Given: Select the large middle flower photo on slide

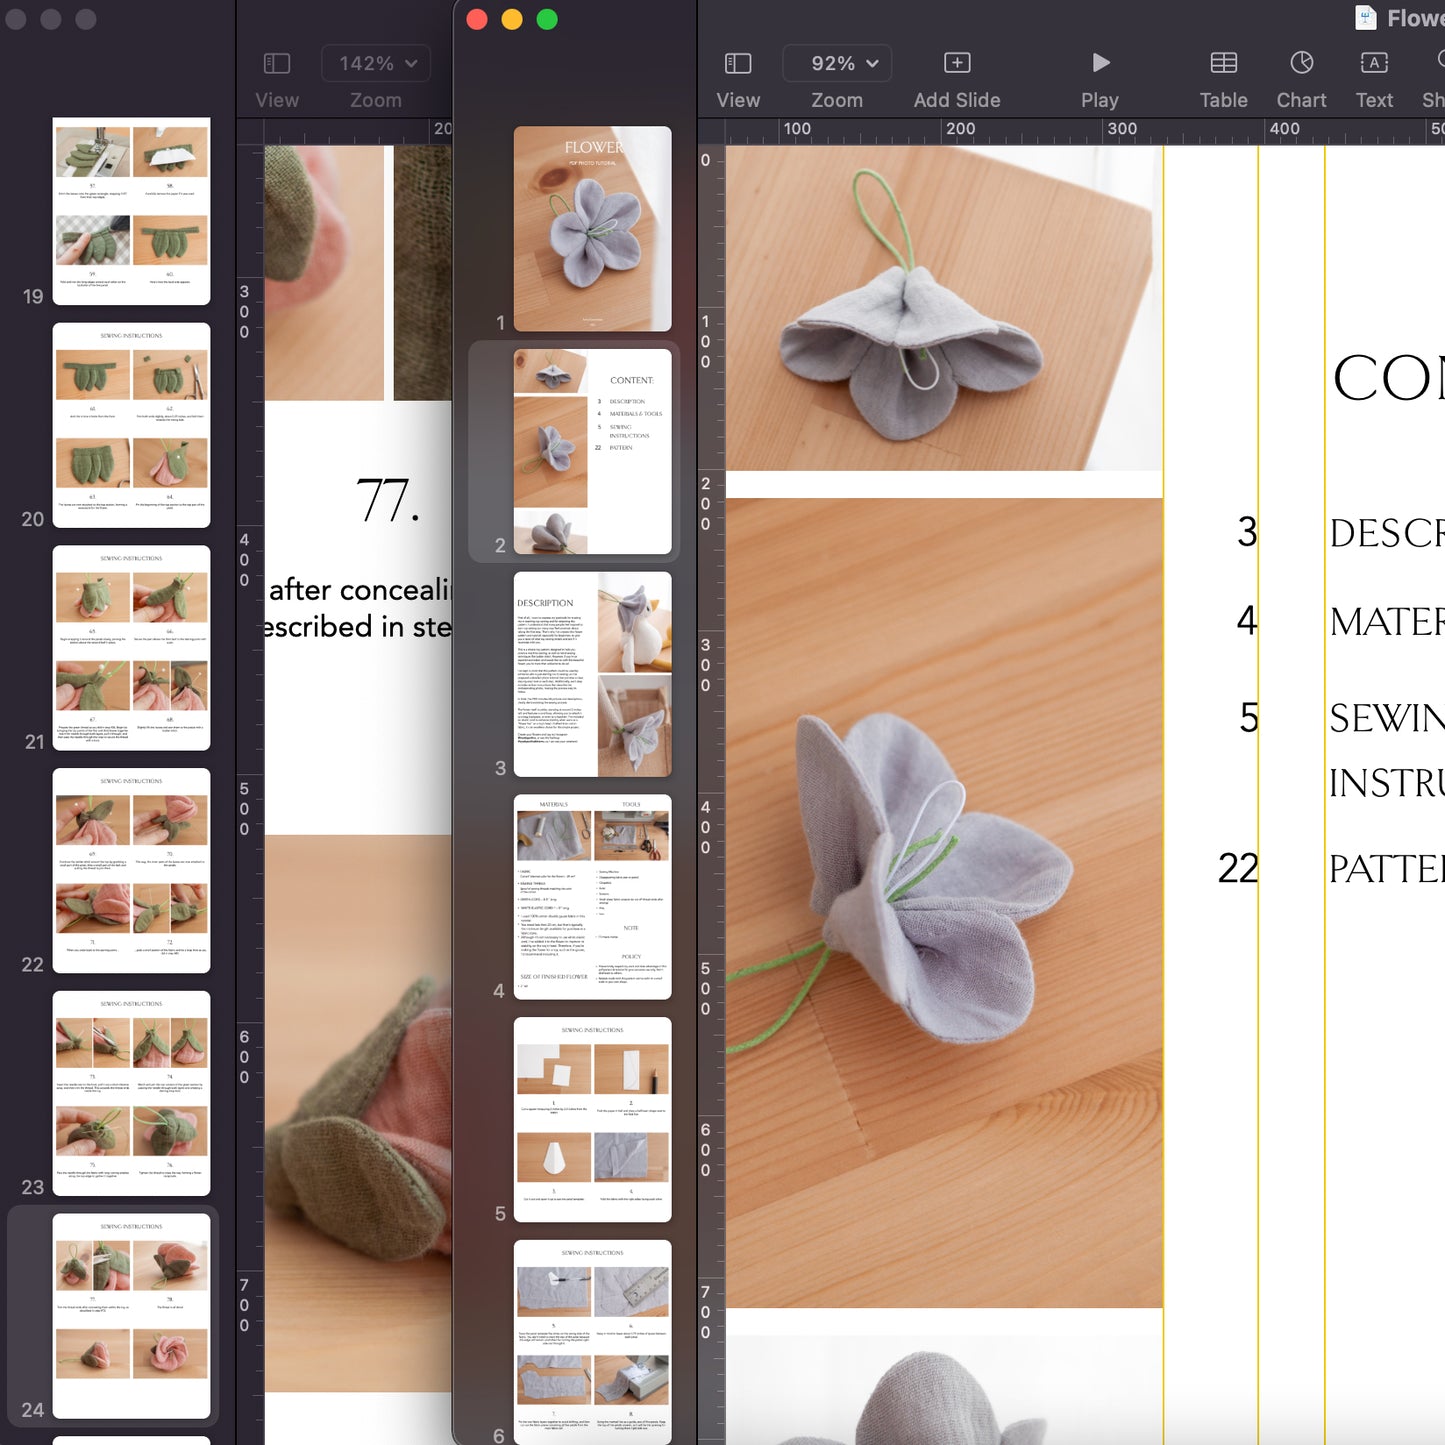Looking at the screenshot, I should [944, 903].
